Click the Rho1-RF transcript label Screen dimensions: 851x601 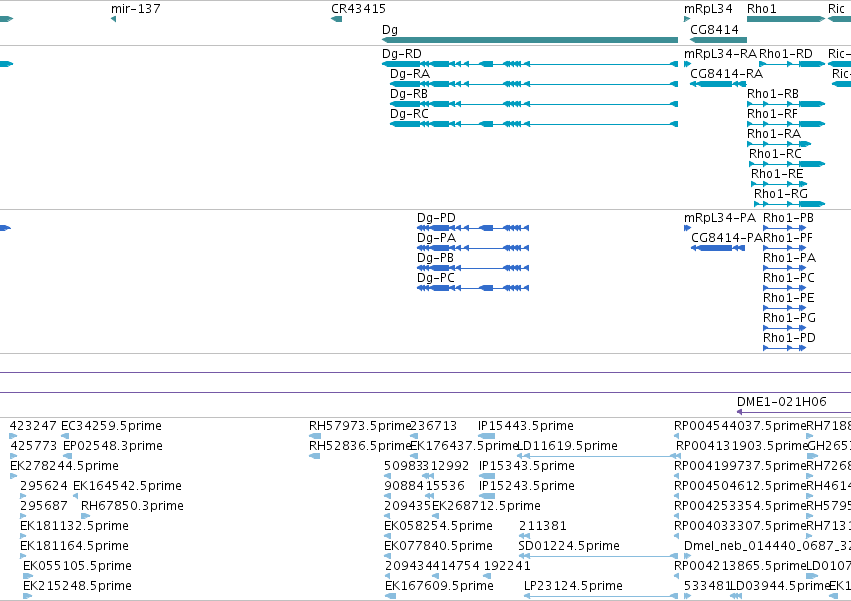pos(772,114)
